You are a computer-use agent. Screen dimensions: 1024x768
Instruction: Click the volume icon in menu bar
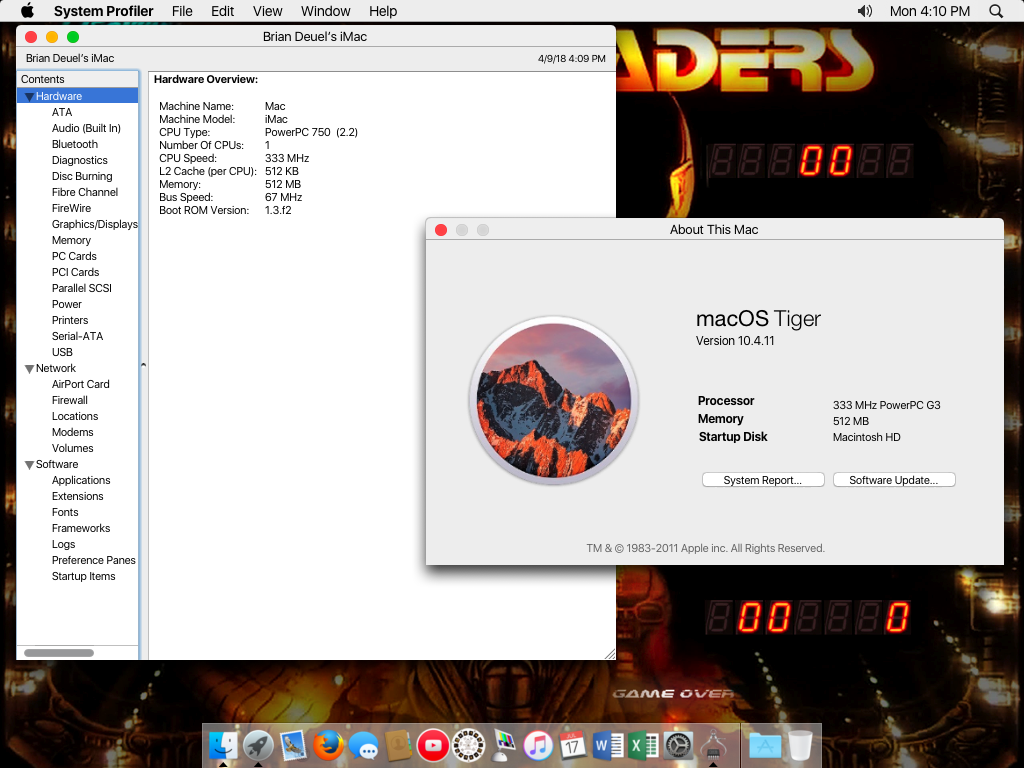(865, 11)
